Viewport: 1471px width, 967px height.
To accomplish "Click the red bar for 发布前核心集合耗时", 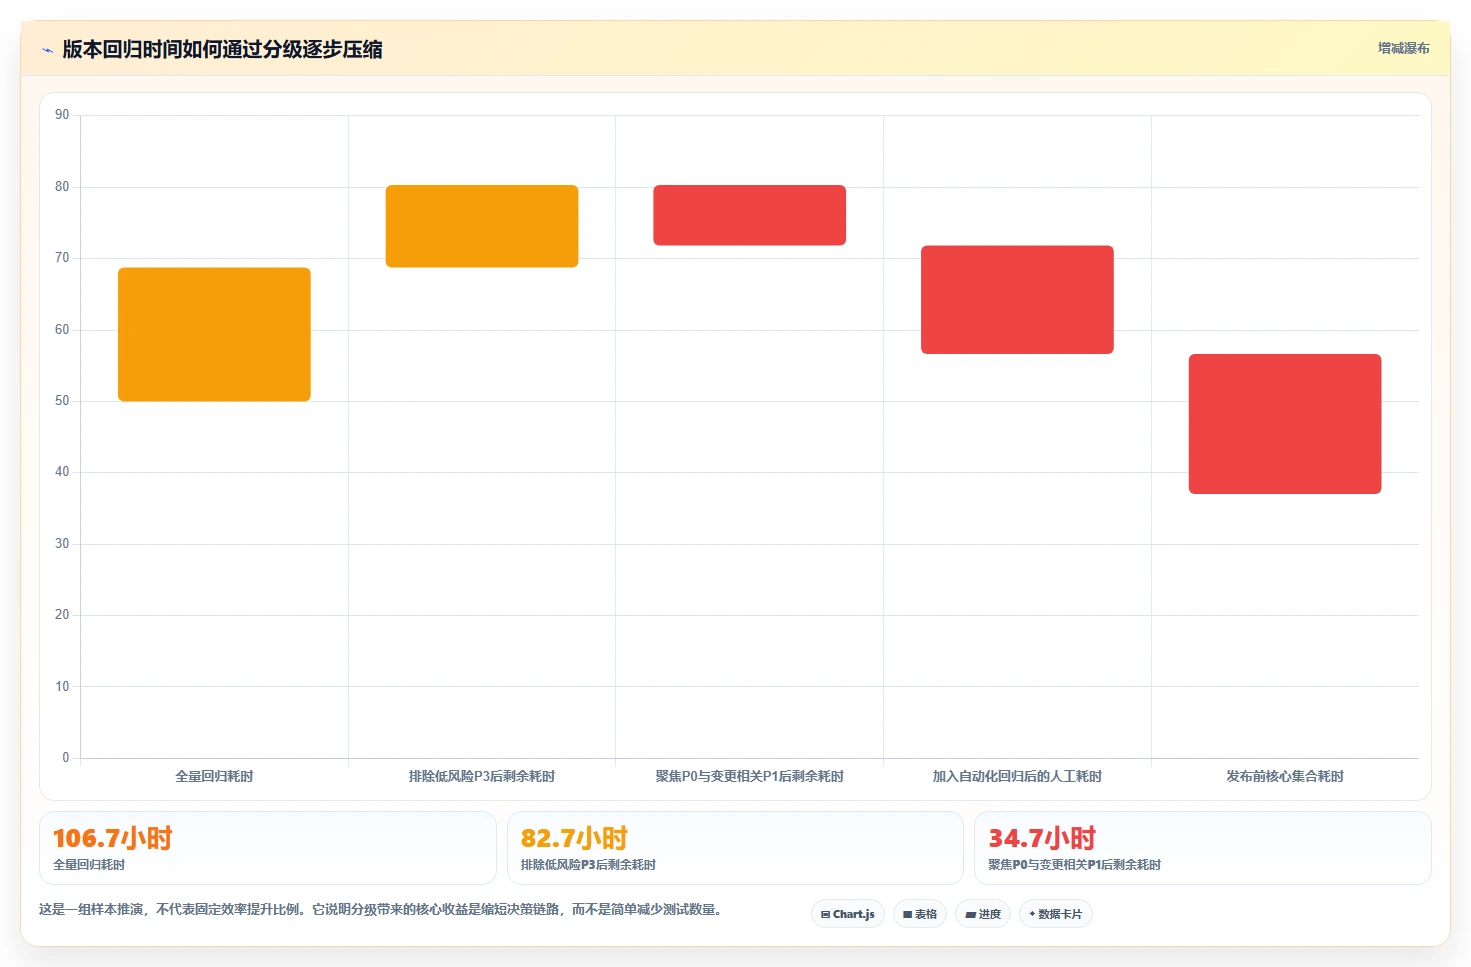I will point(1285,424).
